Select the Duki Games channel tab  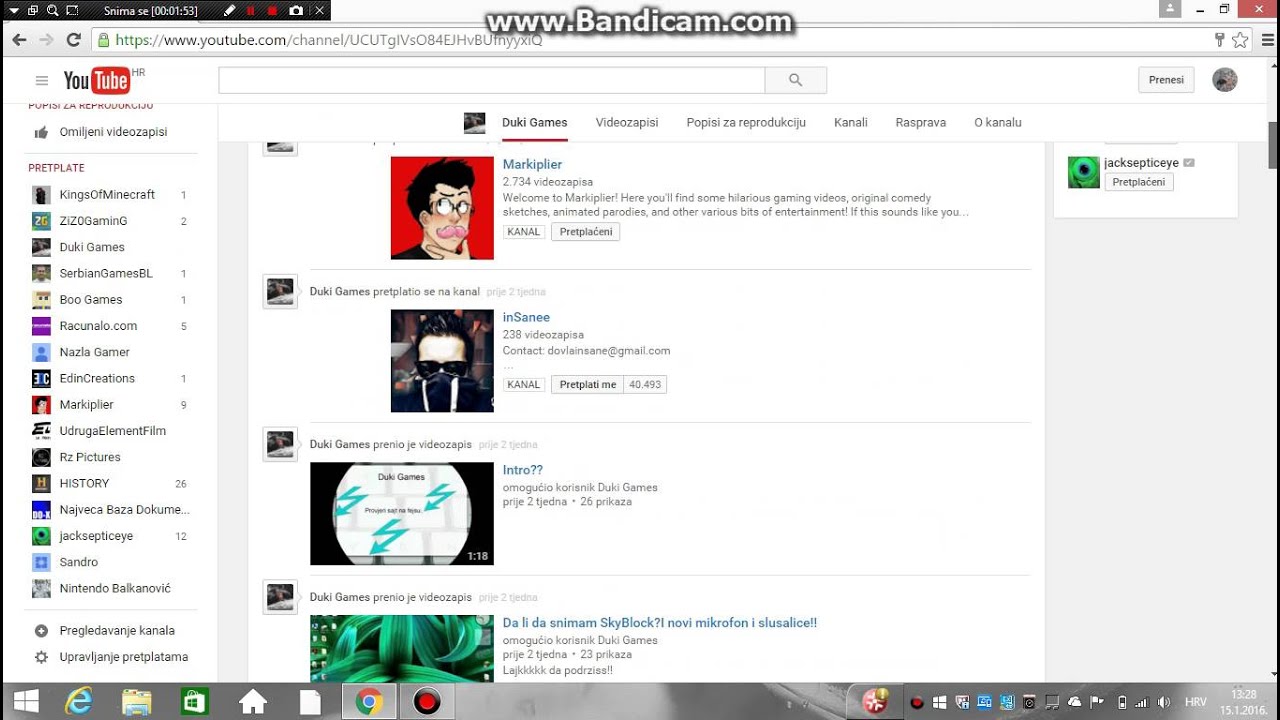point(534,123)
